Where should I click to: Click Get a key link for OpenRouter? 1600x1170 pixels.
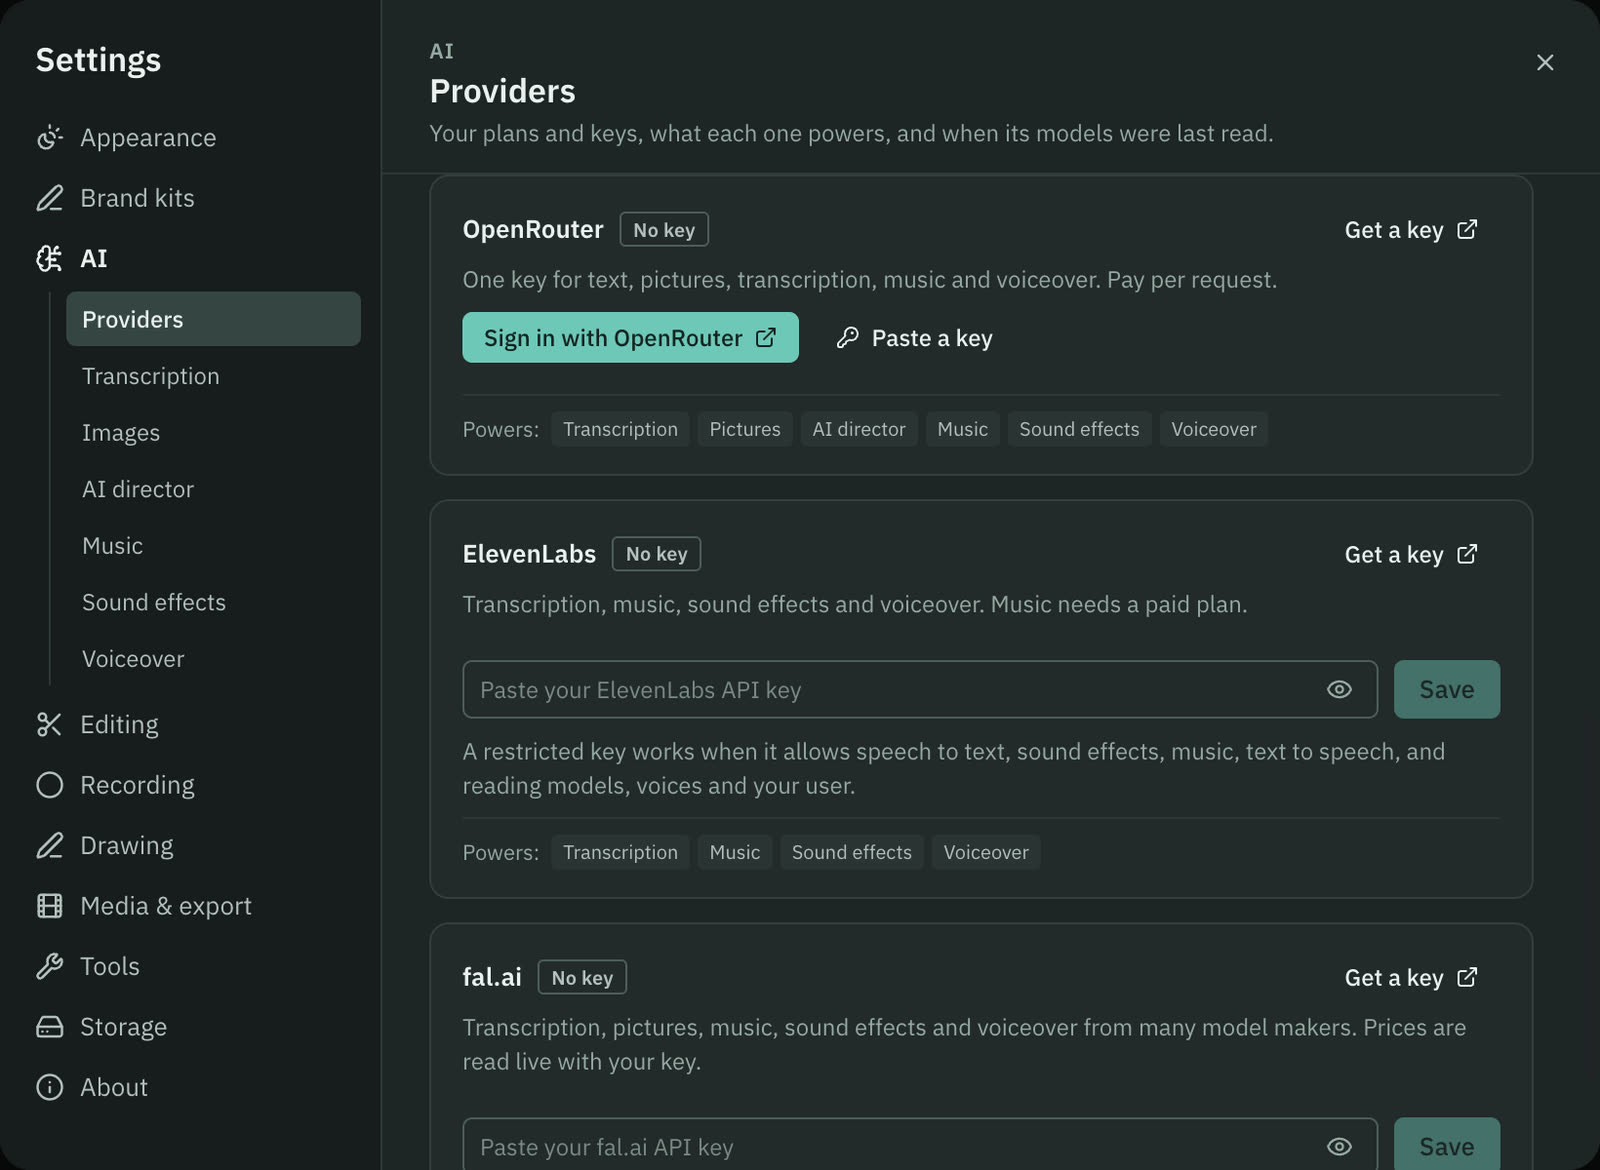pyautogui.click(x=1411, y=230)
